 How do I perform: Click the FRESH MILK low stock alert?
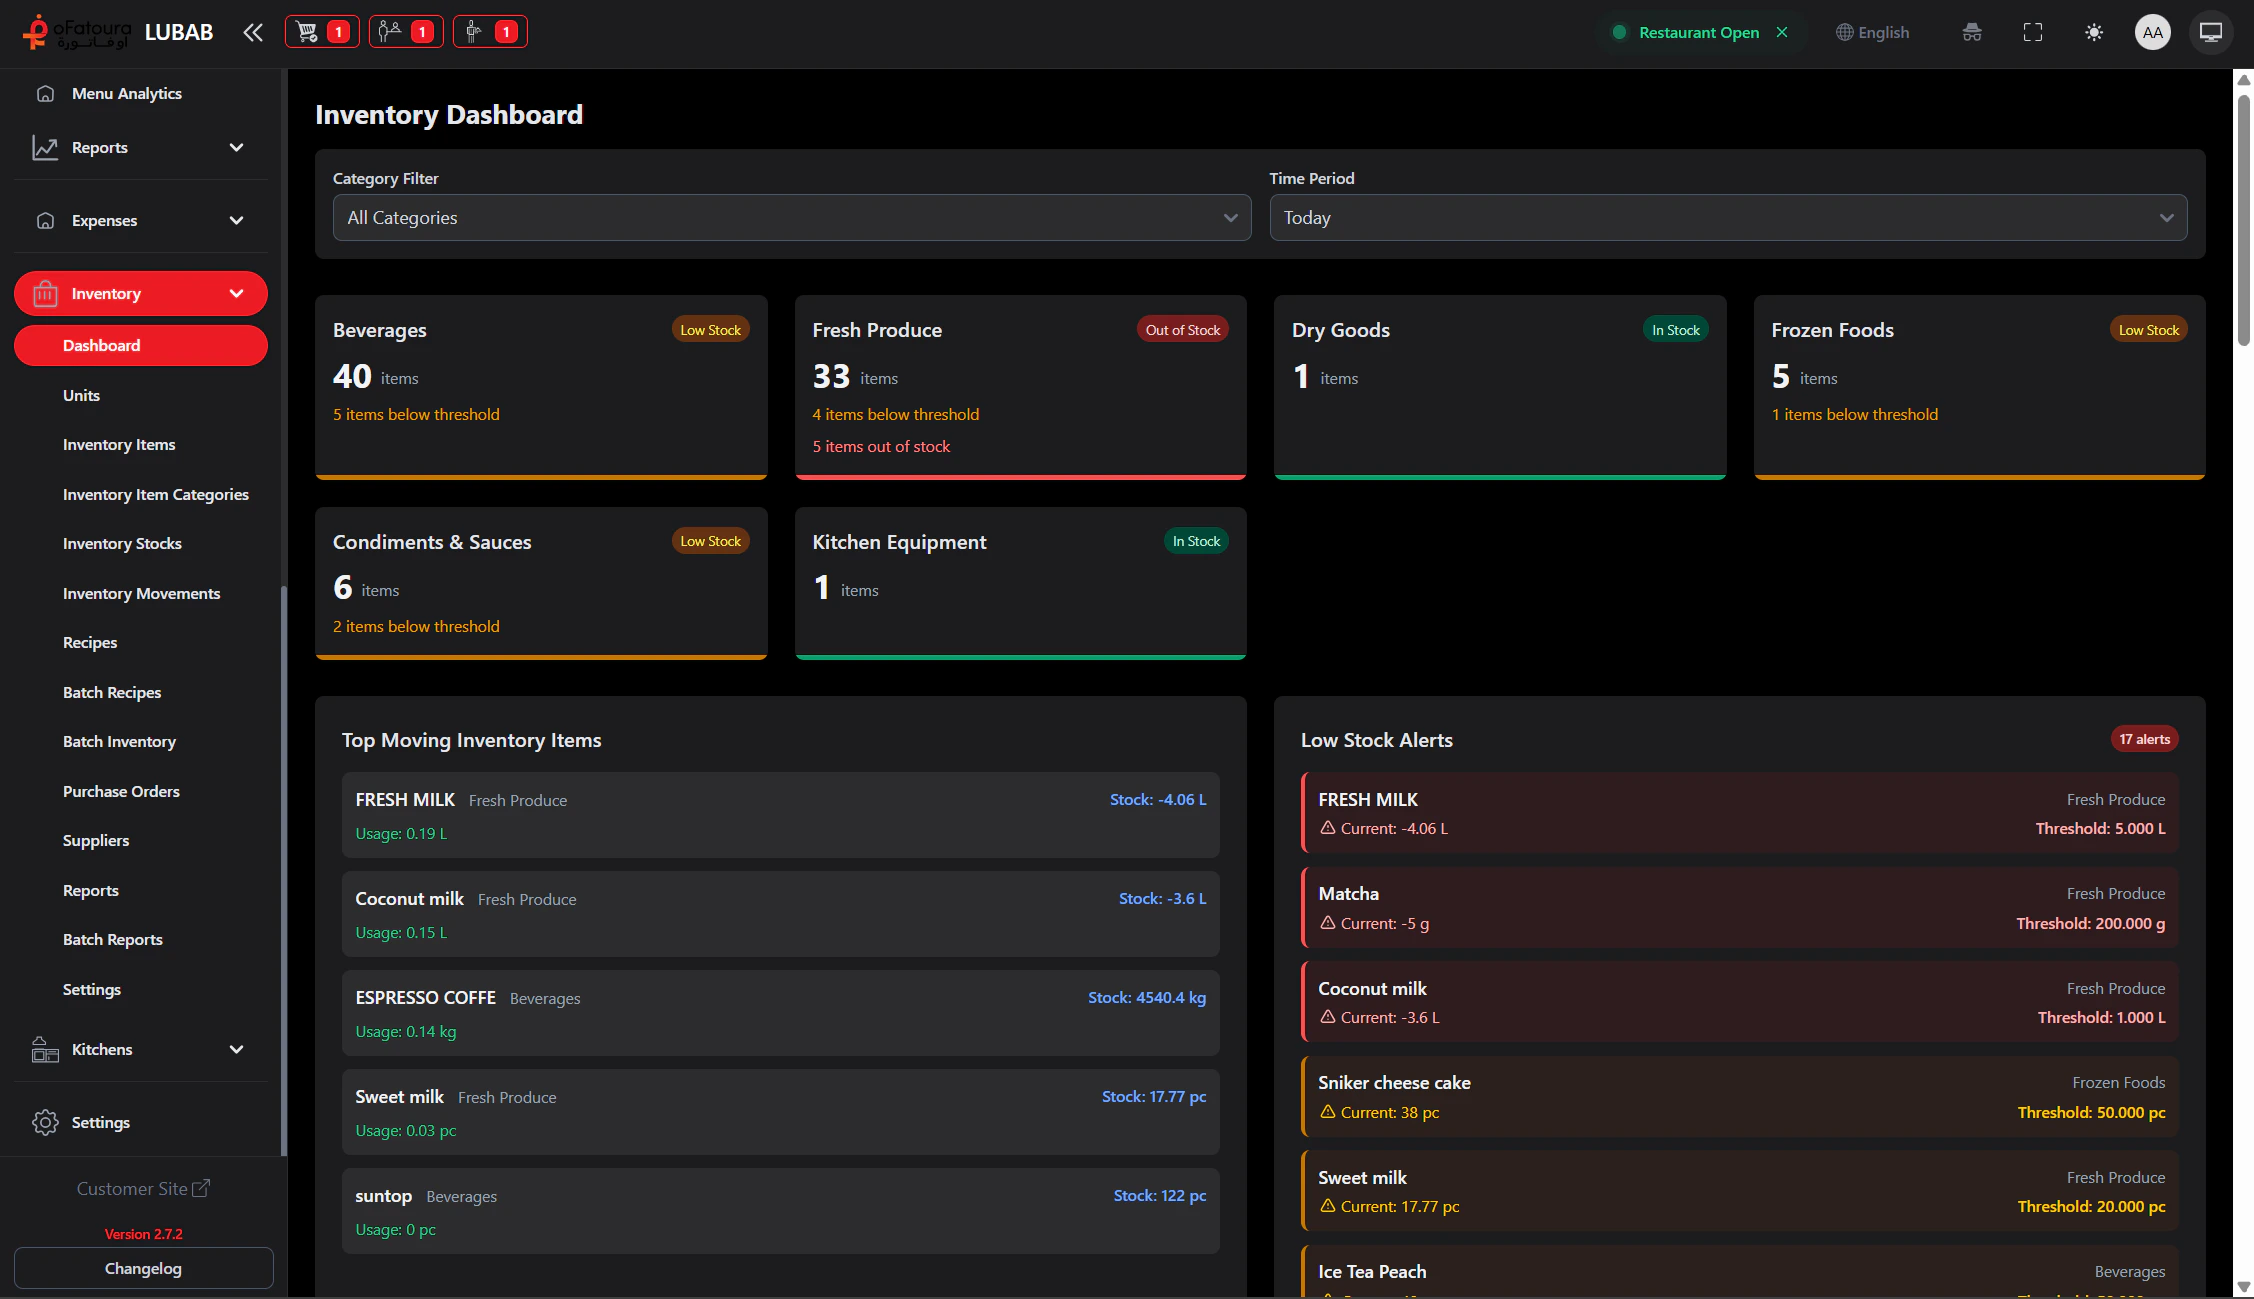1740,813
